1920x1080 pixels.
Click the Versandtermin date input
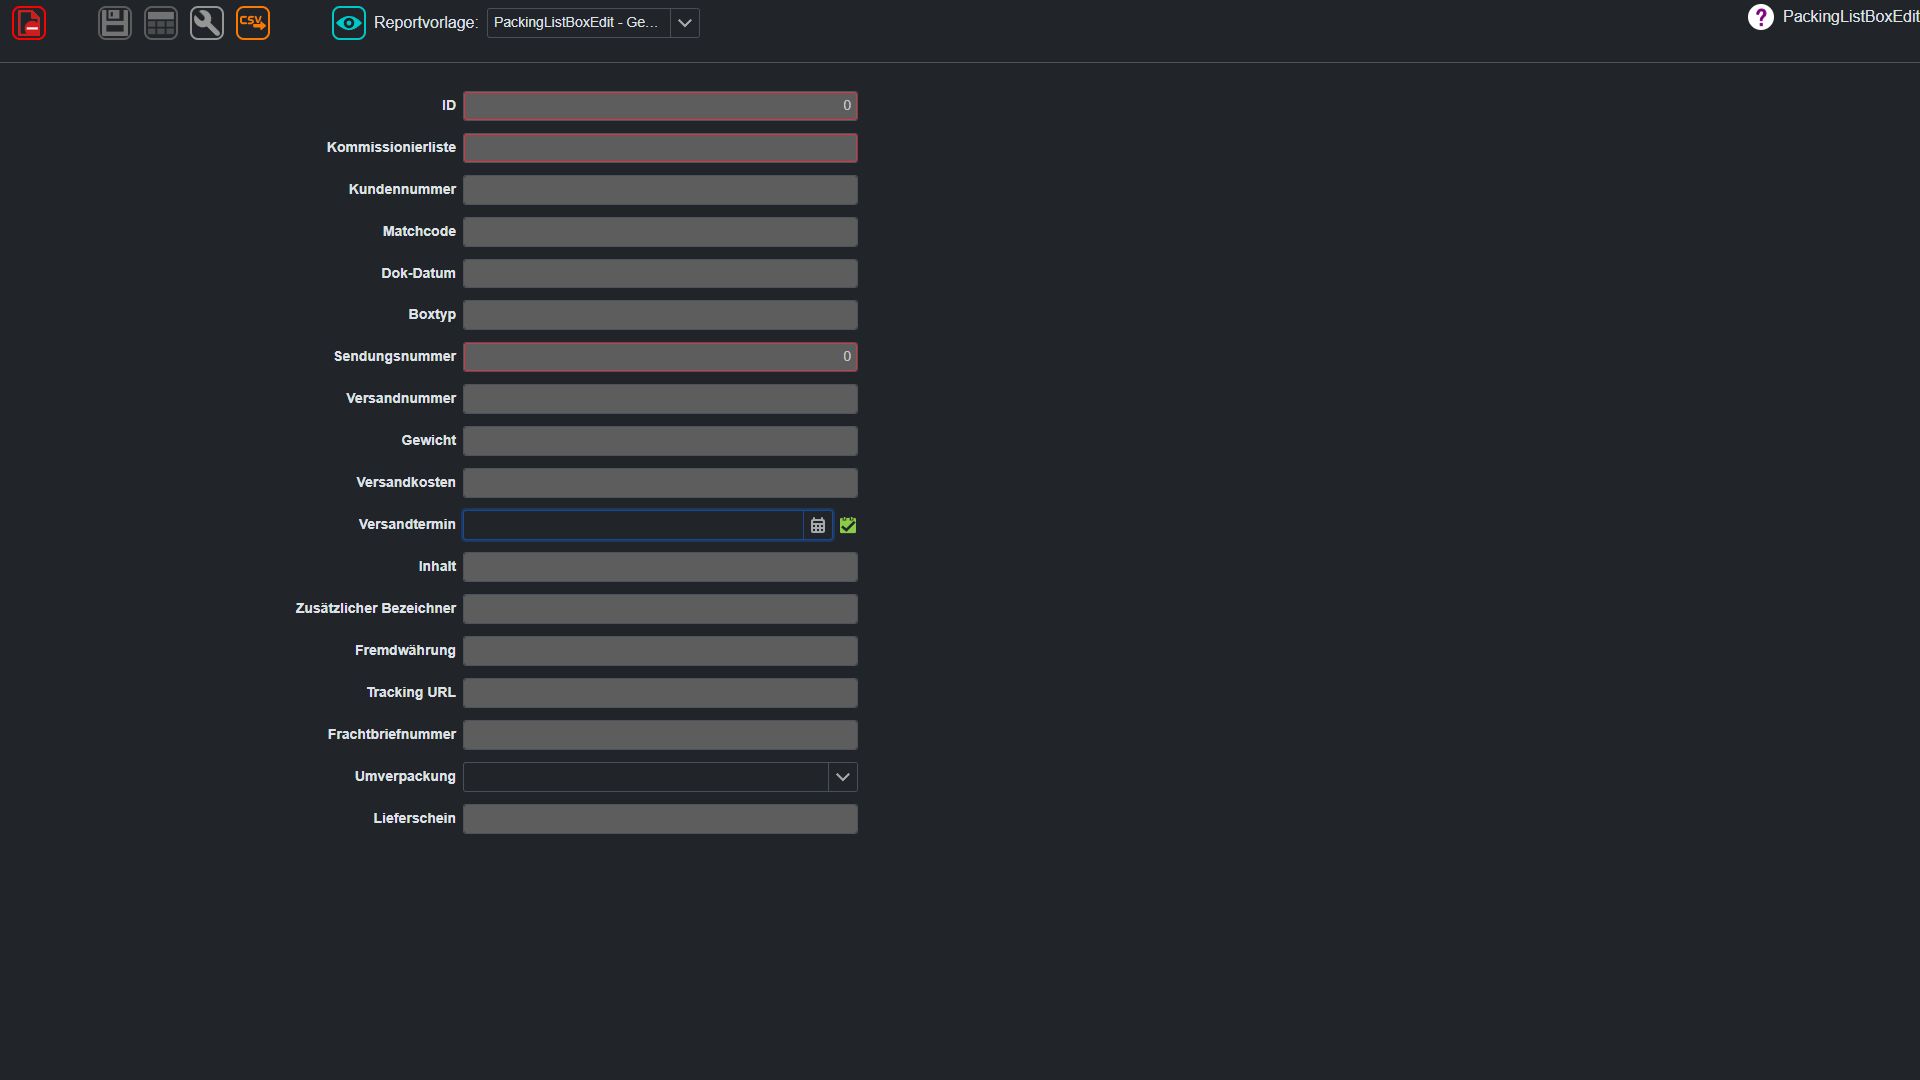(633, 525)
